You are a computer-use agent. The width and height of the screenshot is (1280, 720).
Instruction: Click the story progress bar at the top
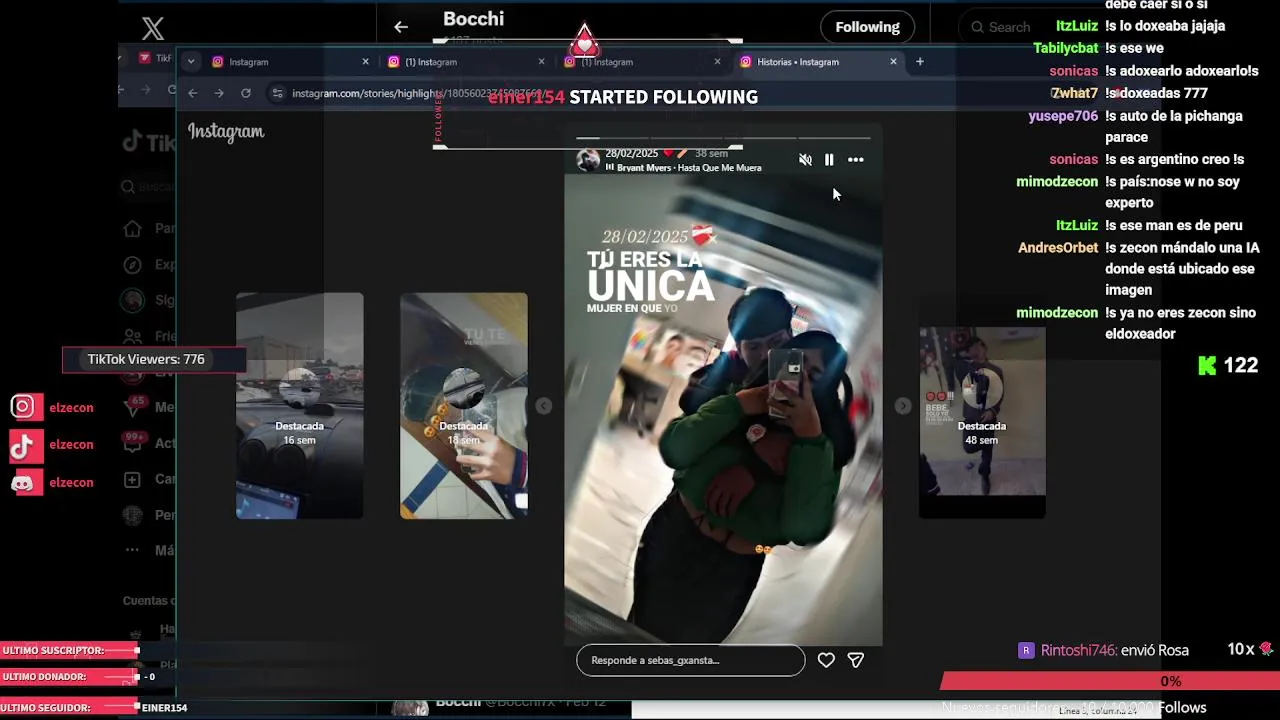pyautogui.click(x=723, y=138)
